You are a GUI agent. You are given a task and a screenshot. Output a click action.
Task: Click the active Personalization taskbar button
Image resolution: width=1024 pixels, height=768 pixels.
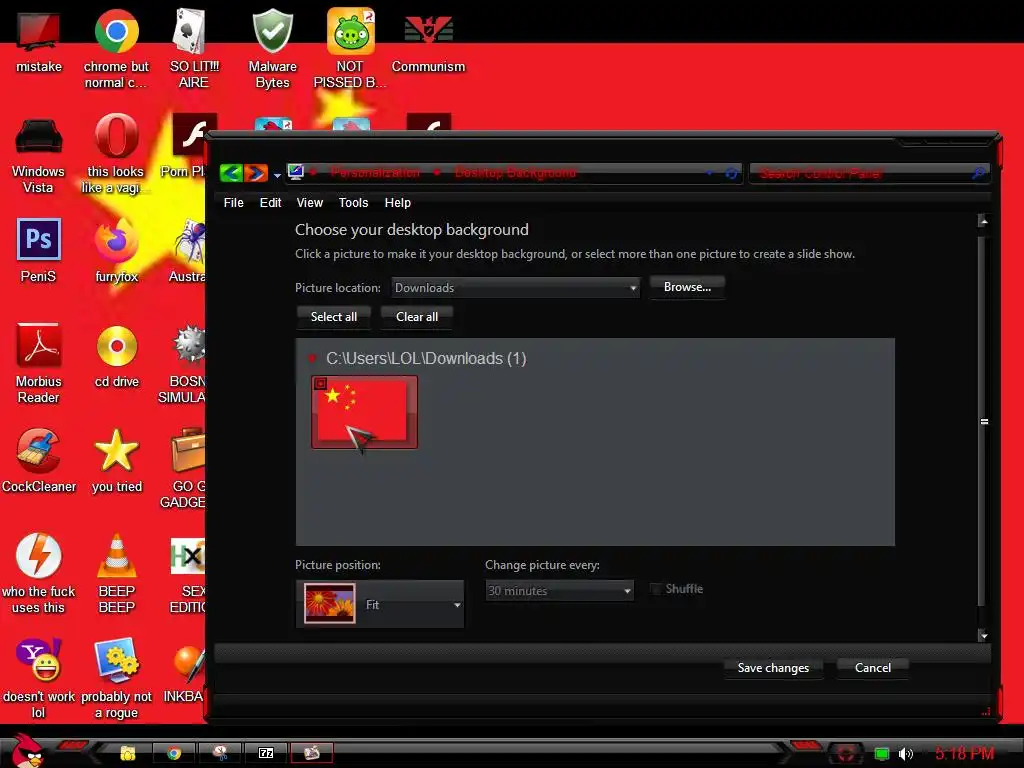(x=312, y=753)
